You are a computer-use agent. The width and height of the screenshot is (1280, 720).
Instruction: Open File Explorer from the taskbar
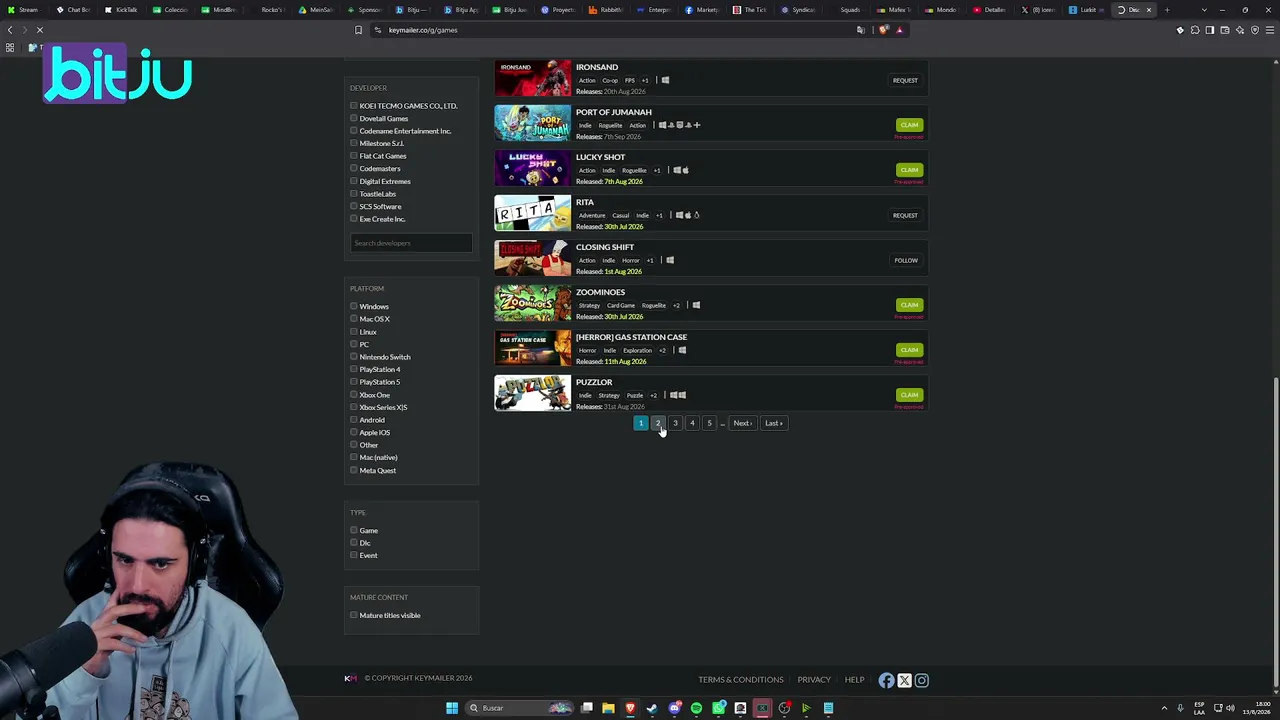pyautogui.click(x=608, y=708)
